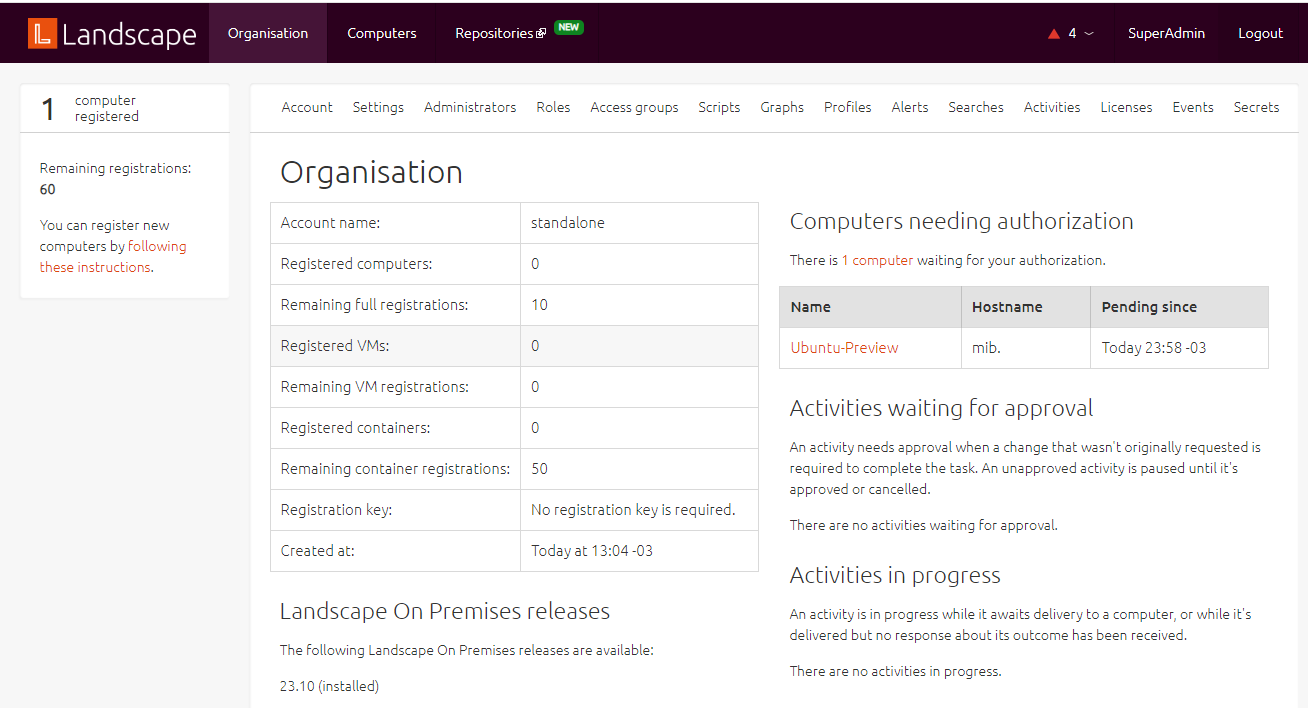Click the Landscape logo icon
The image size is (1308, 708).
(42, 33)
